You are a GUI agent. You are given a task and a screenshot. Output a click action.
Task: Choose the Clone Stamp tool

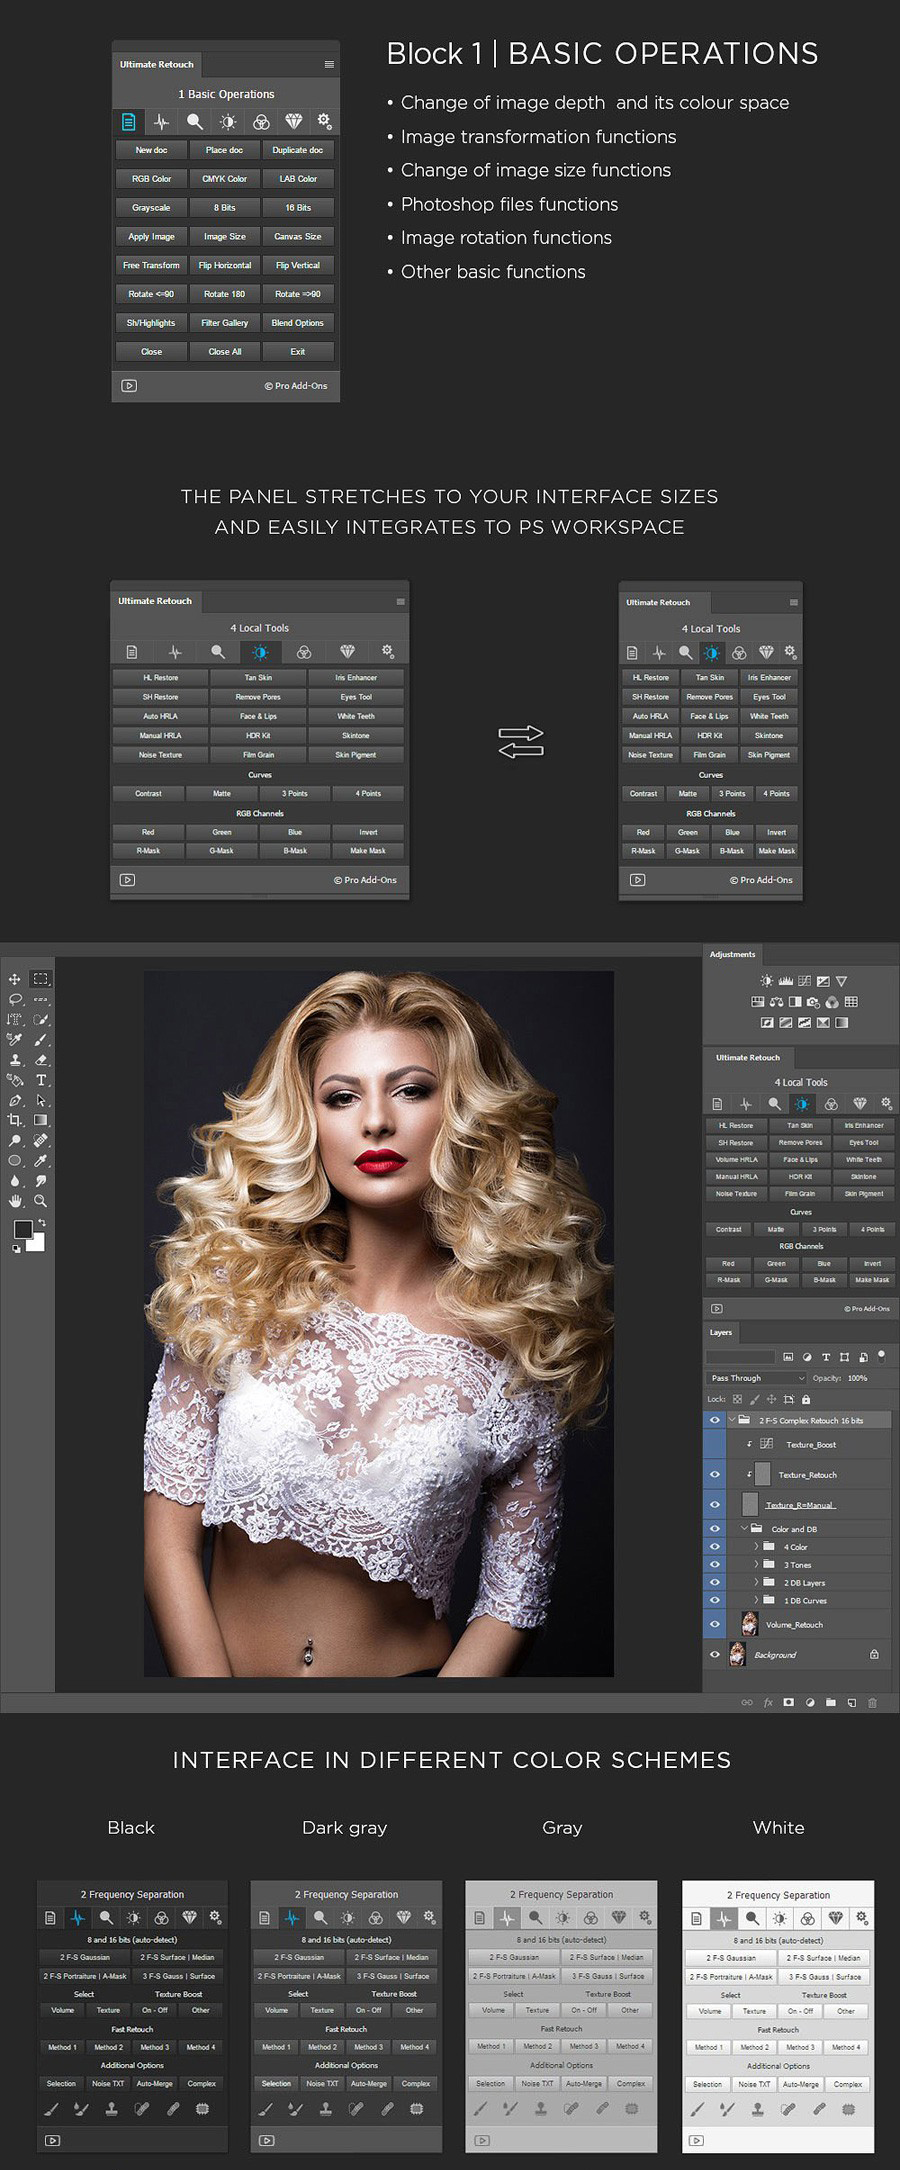pos(15,1060)
